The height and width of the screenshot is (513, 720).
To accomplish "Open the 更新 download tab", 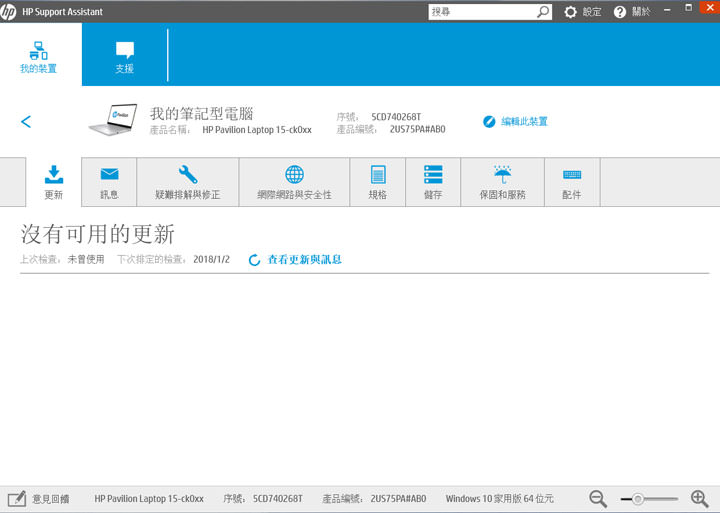I will [54, 182].
